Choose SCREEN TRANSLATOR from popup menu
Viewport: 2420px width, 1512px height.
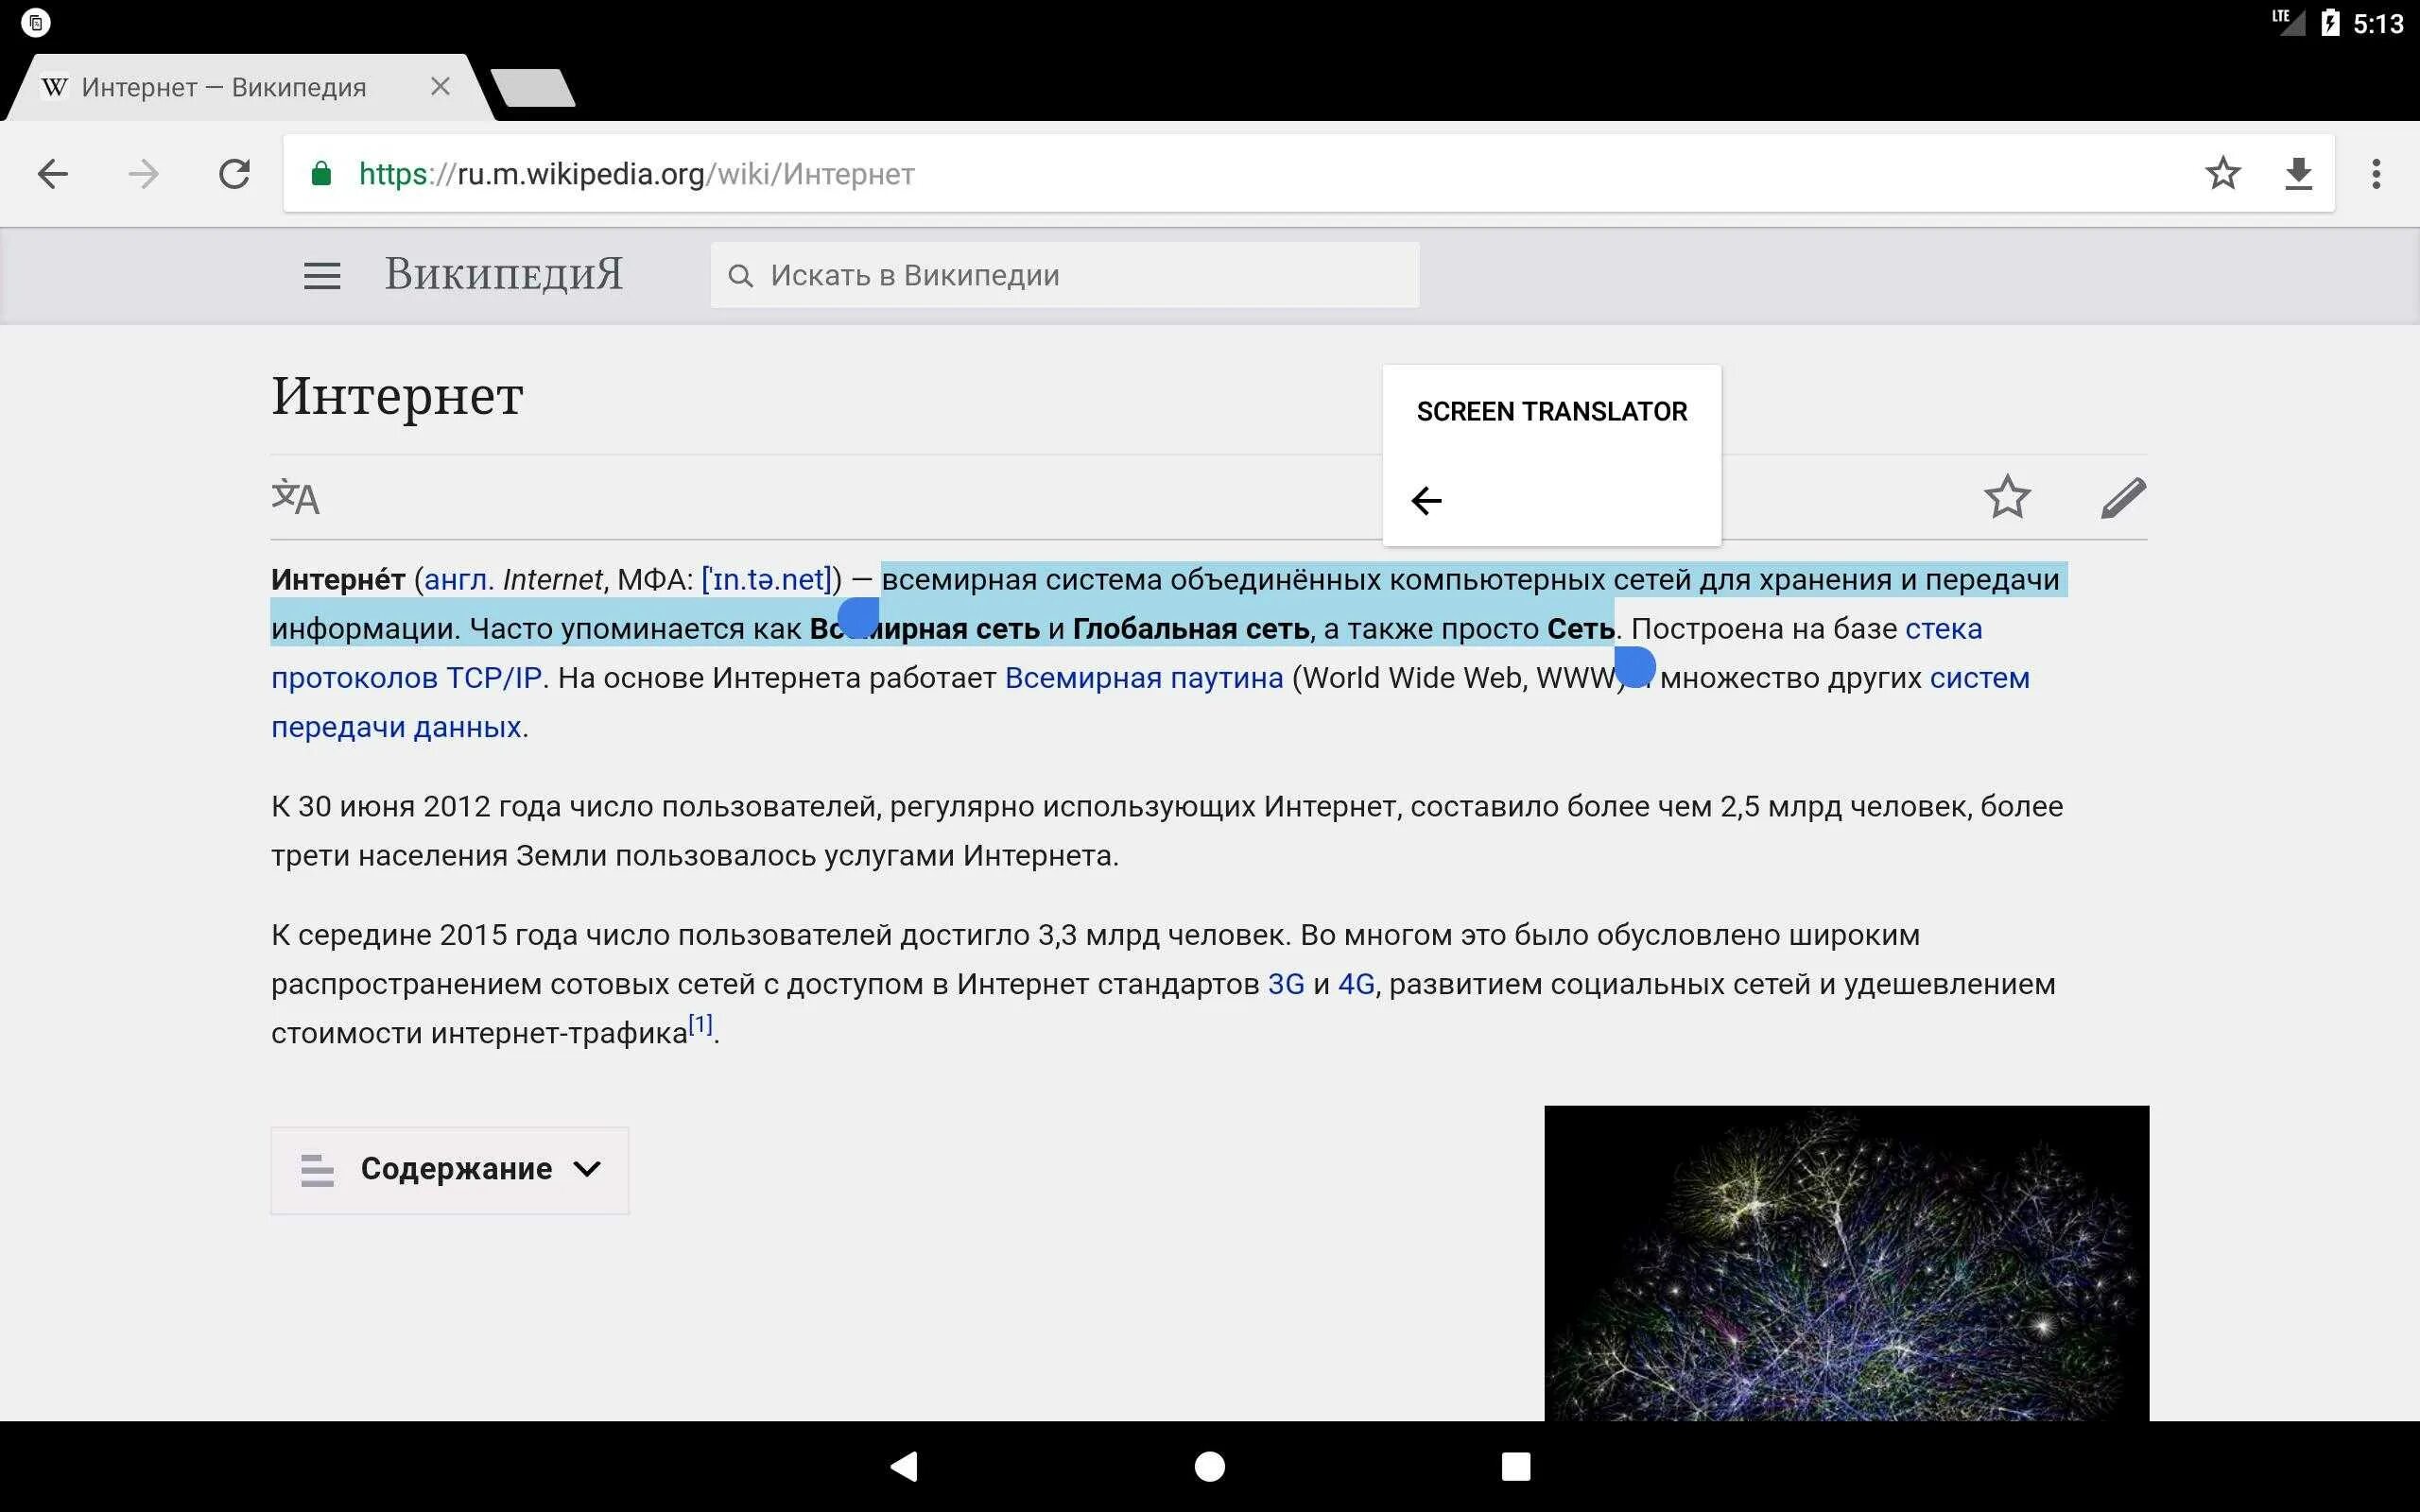click(x=1551, y=412)
